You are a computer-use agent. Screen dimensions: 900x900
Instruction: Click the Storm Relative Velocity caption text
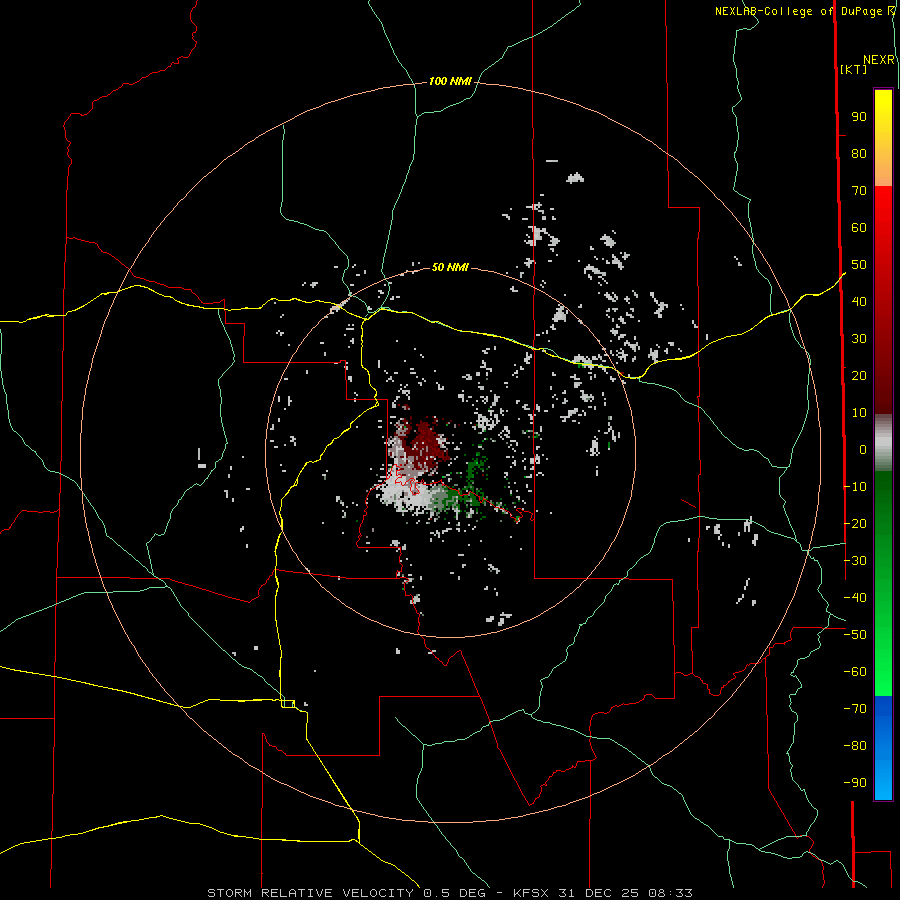450,893
